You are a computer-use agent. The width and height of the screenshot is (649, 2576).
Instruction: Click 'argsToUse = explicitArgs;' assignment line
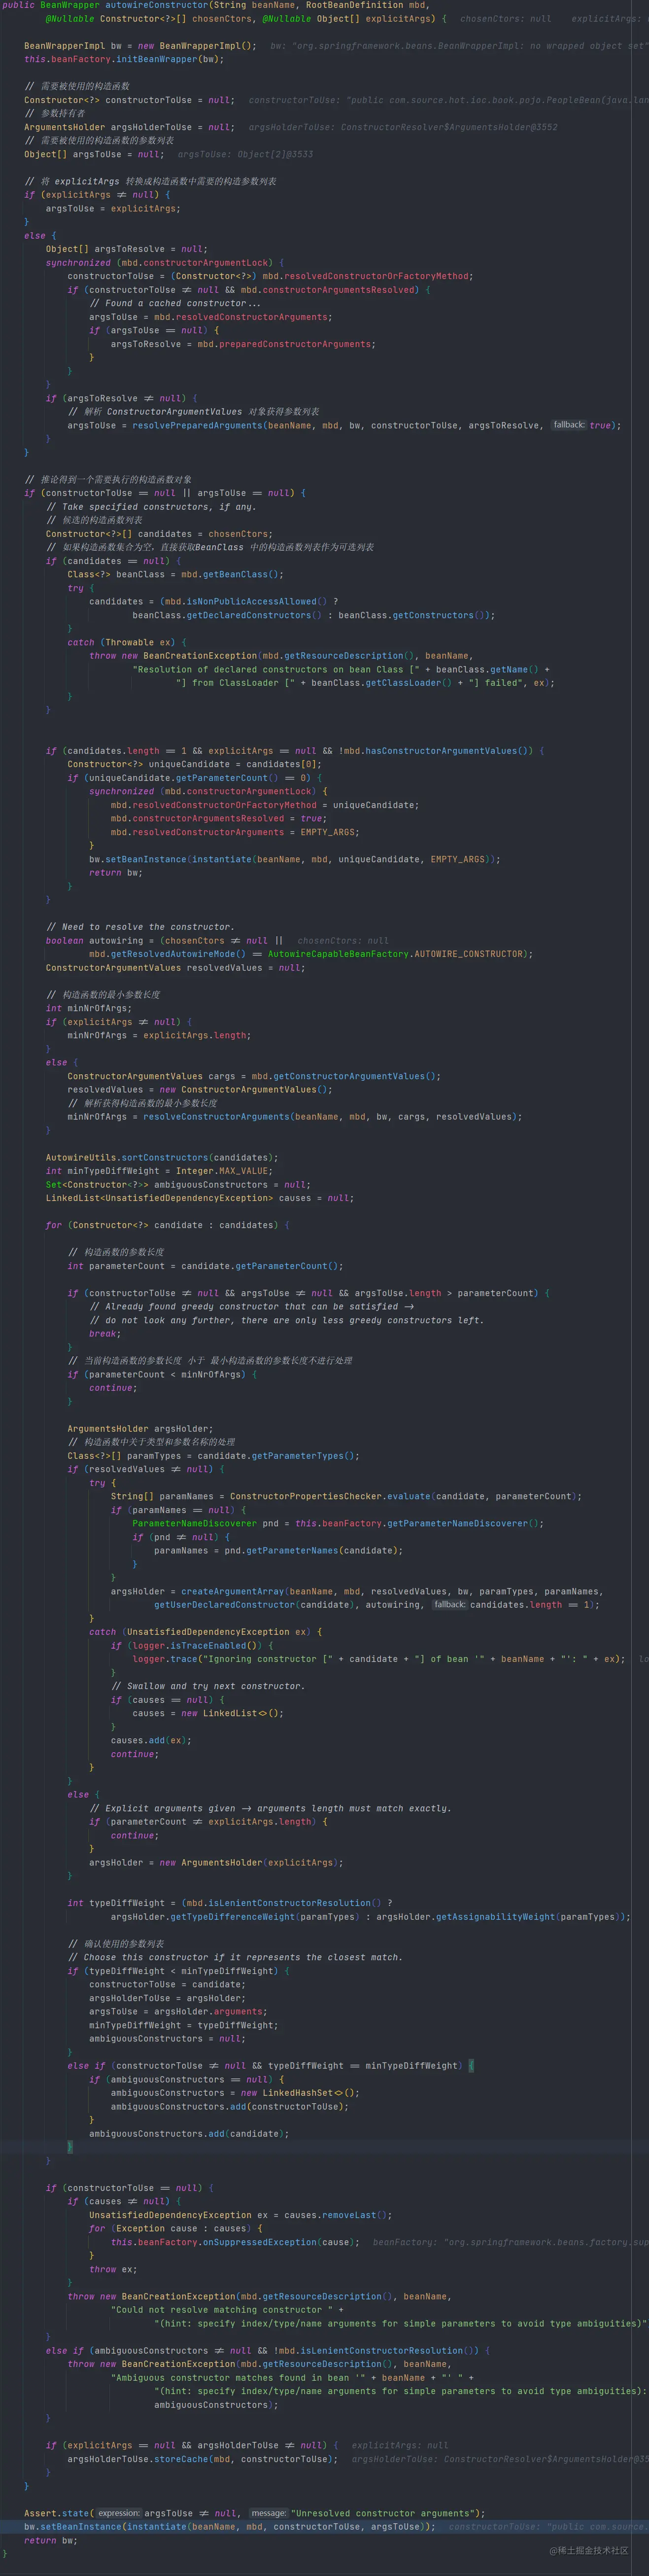tap(113, 208)
